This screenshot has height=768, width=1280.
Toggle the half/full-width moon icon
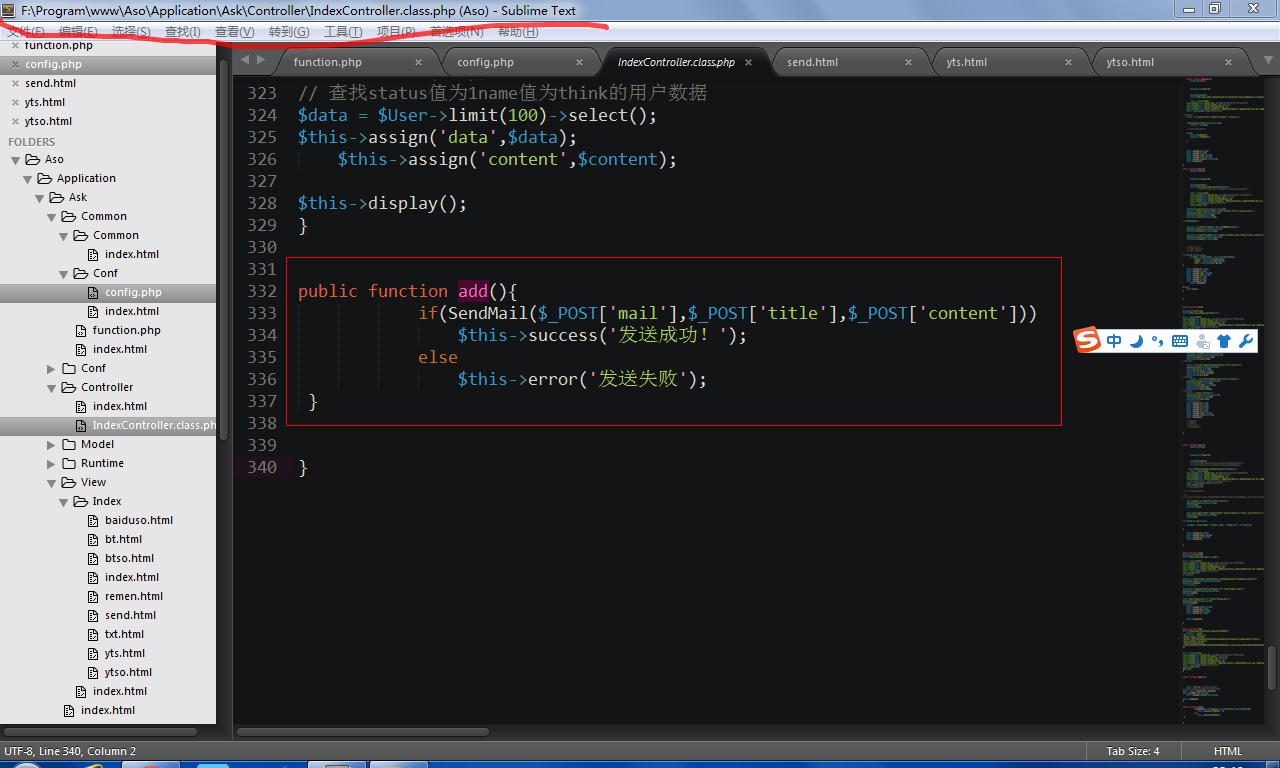click(1137, 341)
